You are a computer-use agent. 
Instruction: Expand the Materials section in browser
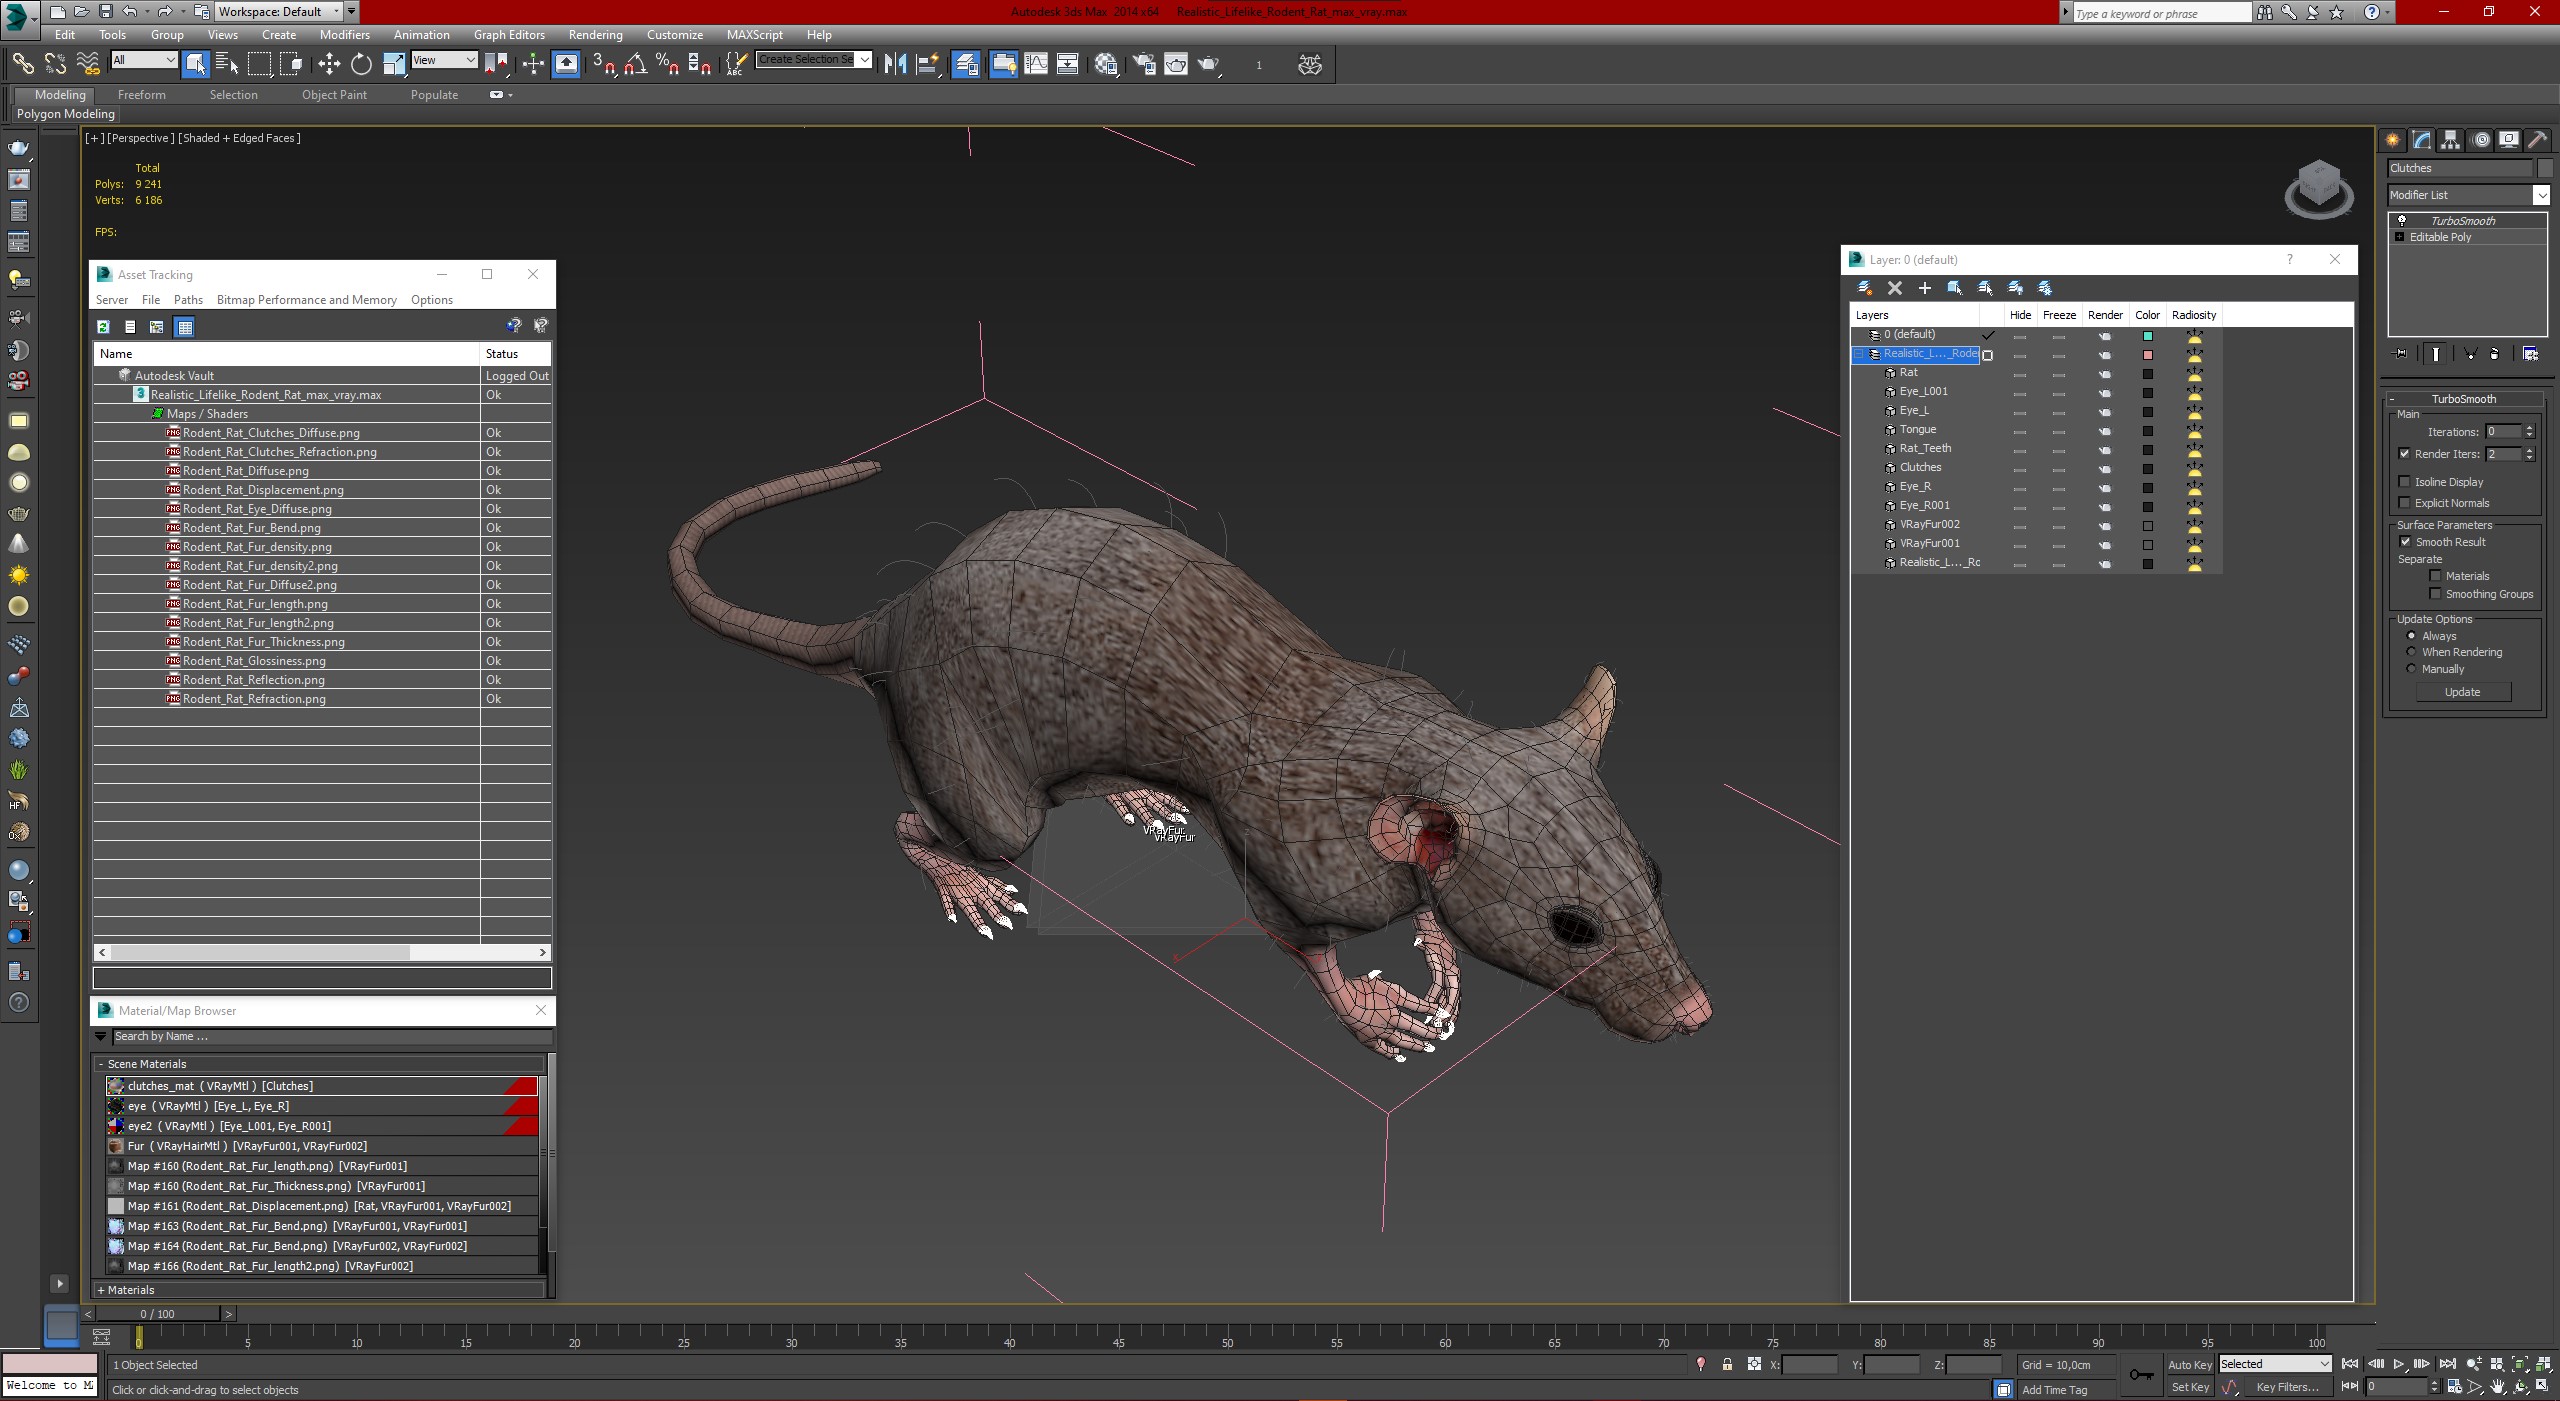click(101, 1290)
